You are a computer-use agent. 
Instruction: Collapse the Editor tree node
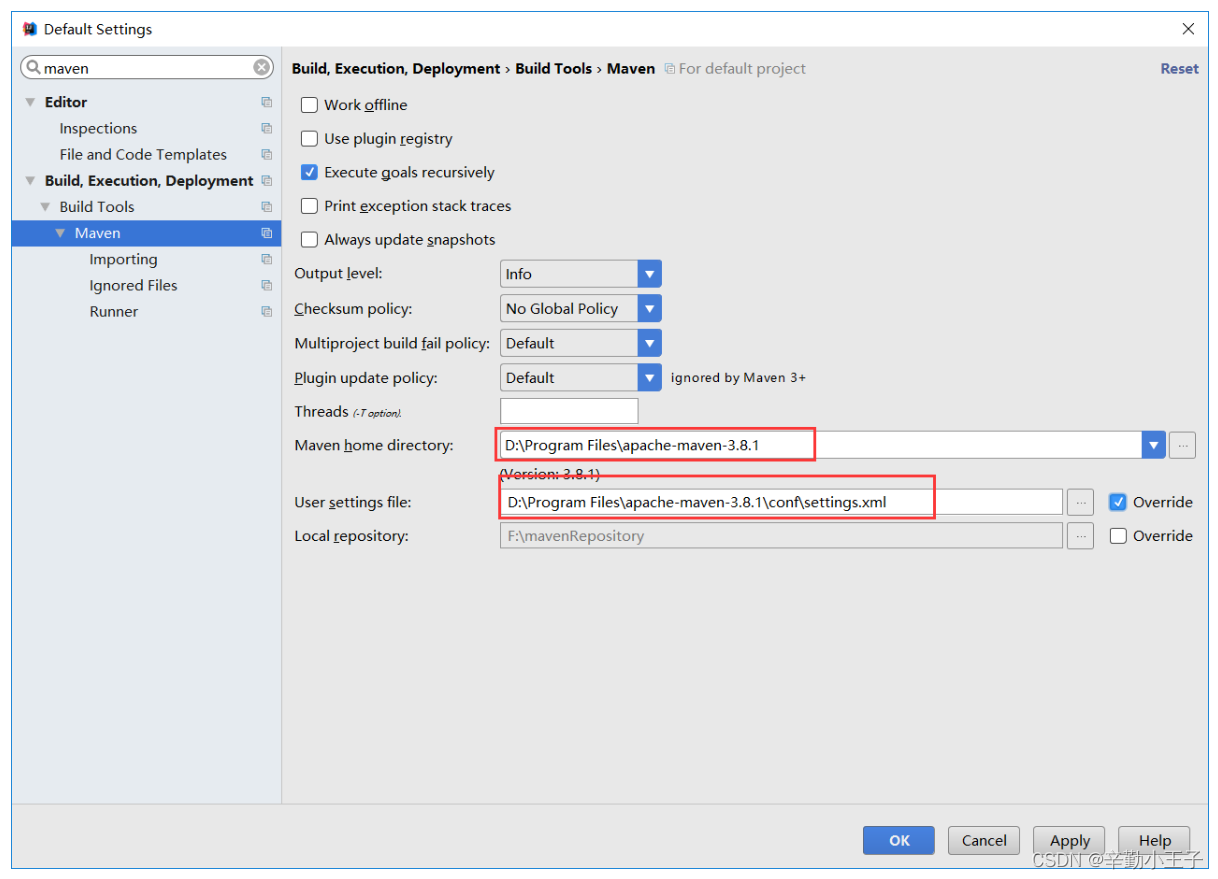pyautogui.click(x=30, y=102)
